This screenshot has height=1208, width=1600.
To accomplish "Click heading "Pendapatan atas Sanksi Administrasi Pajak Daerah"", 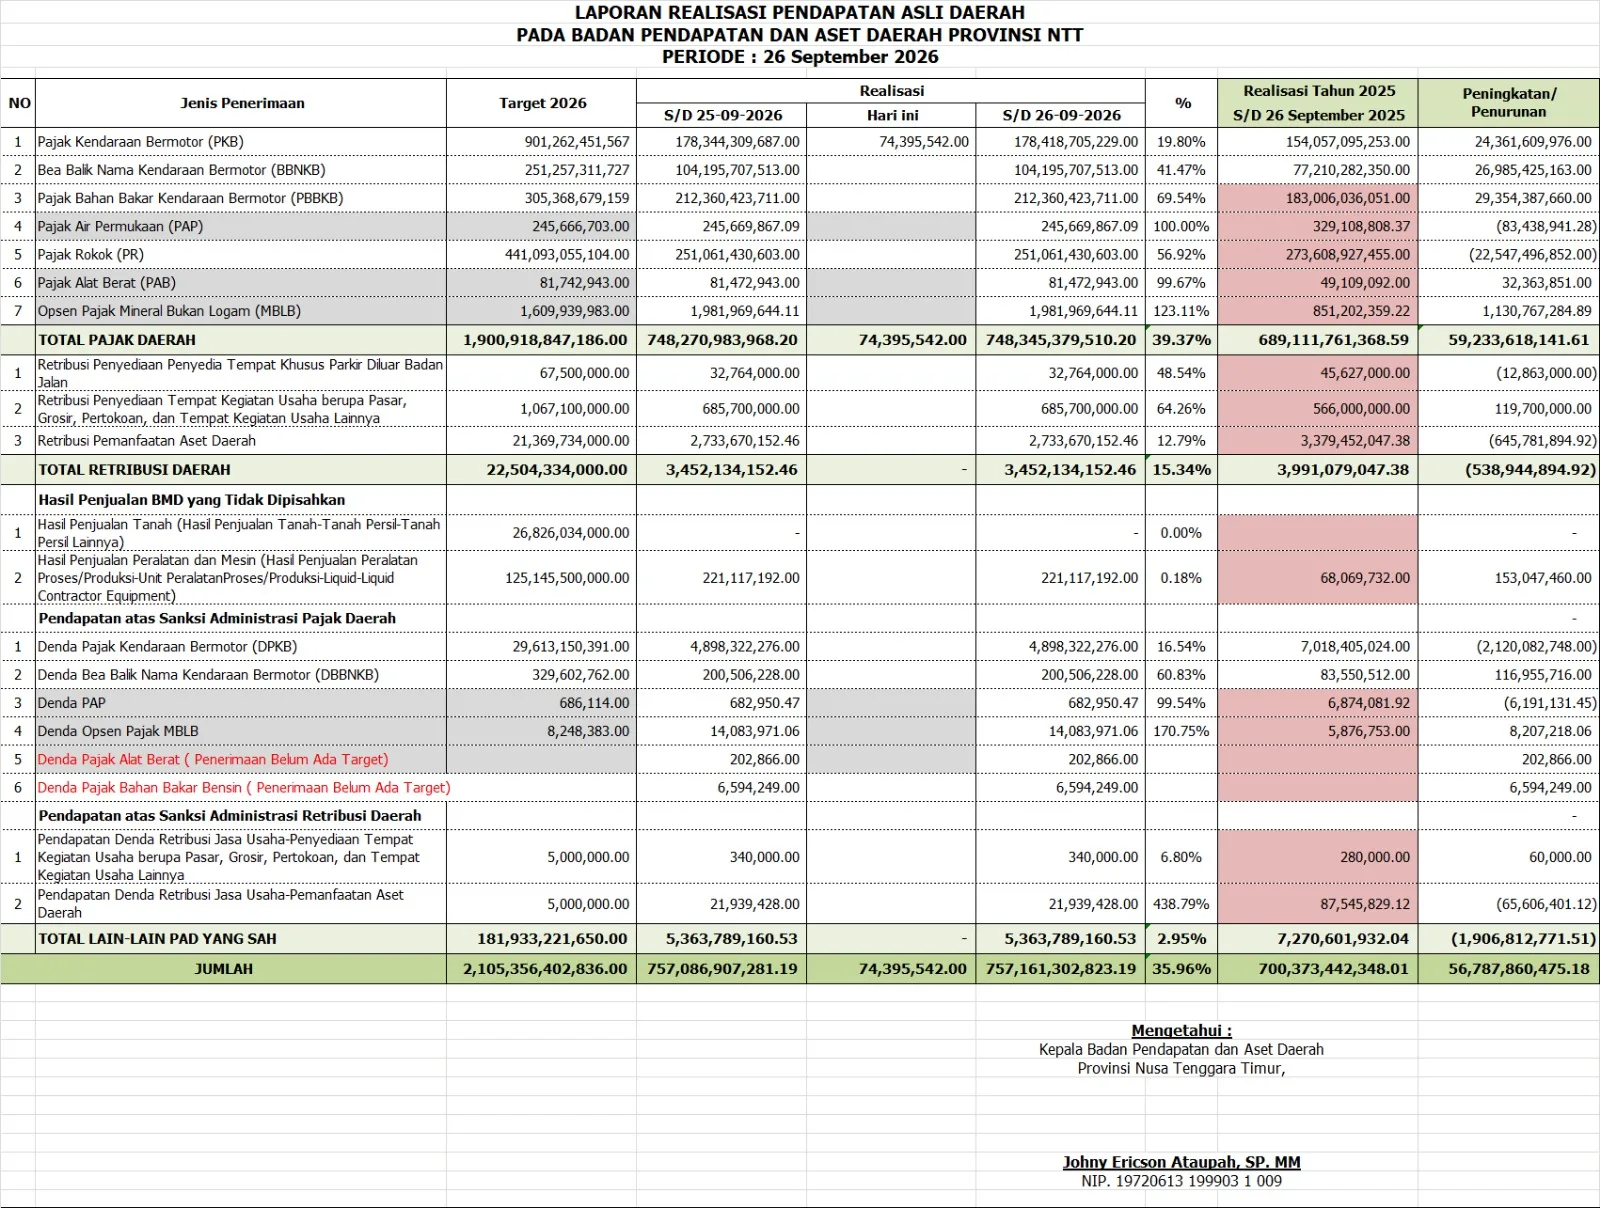I will (217, 618).
